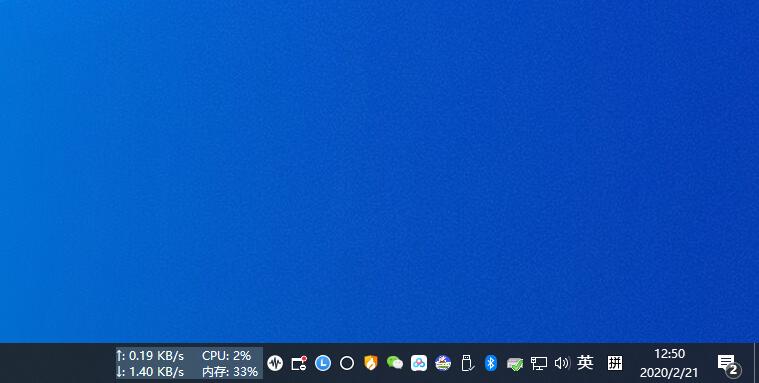Open the Bluetooth tray icon
This screenshot has height=383, width=759.
491,363
